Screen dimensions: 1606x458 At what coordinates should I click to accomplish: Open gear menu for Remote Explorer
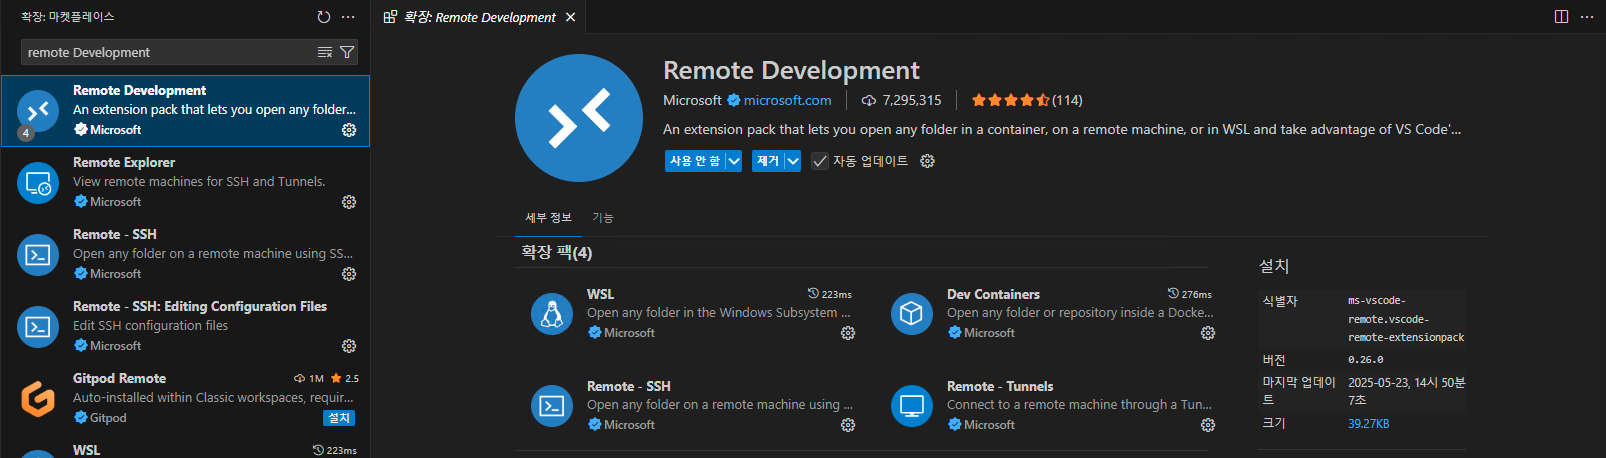(x=349, y=202)
